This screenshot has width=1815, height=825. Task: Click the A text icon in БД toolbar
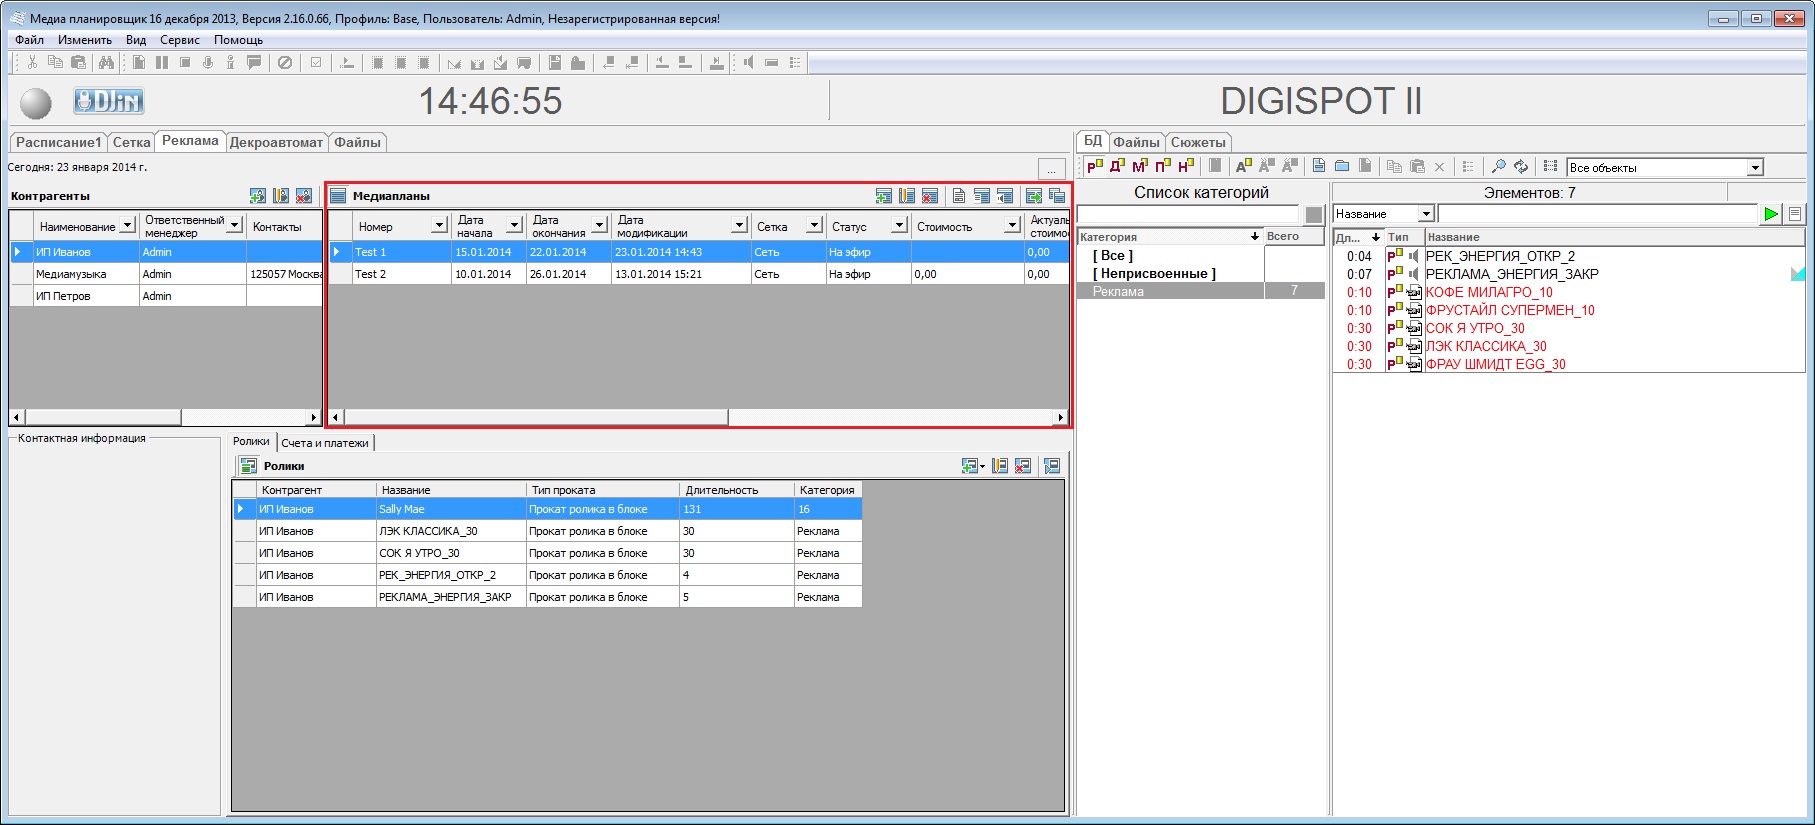1243,166
